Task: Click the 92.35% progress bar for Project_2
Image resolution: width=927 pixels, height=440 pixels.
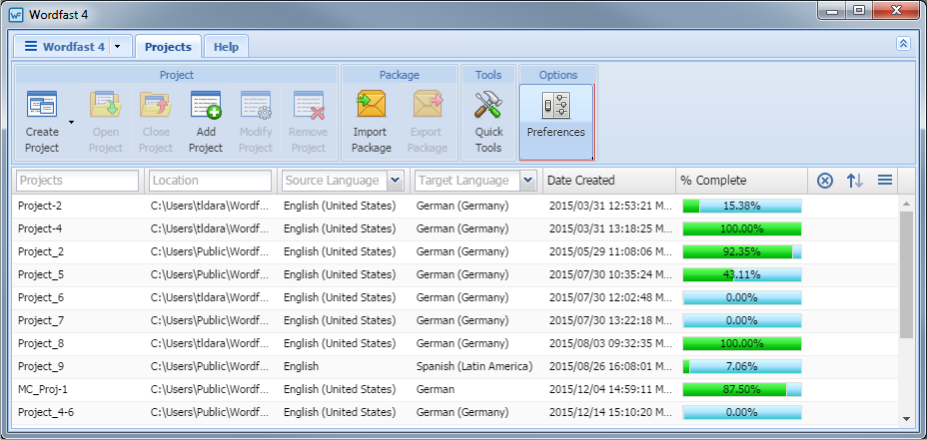Action: pyautogui.click(x=742, y=251)
